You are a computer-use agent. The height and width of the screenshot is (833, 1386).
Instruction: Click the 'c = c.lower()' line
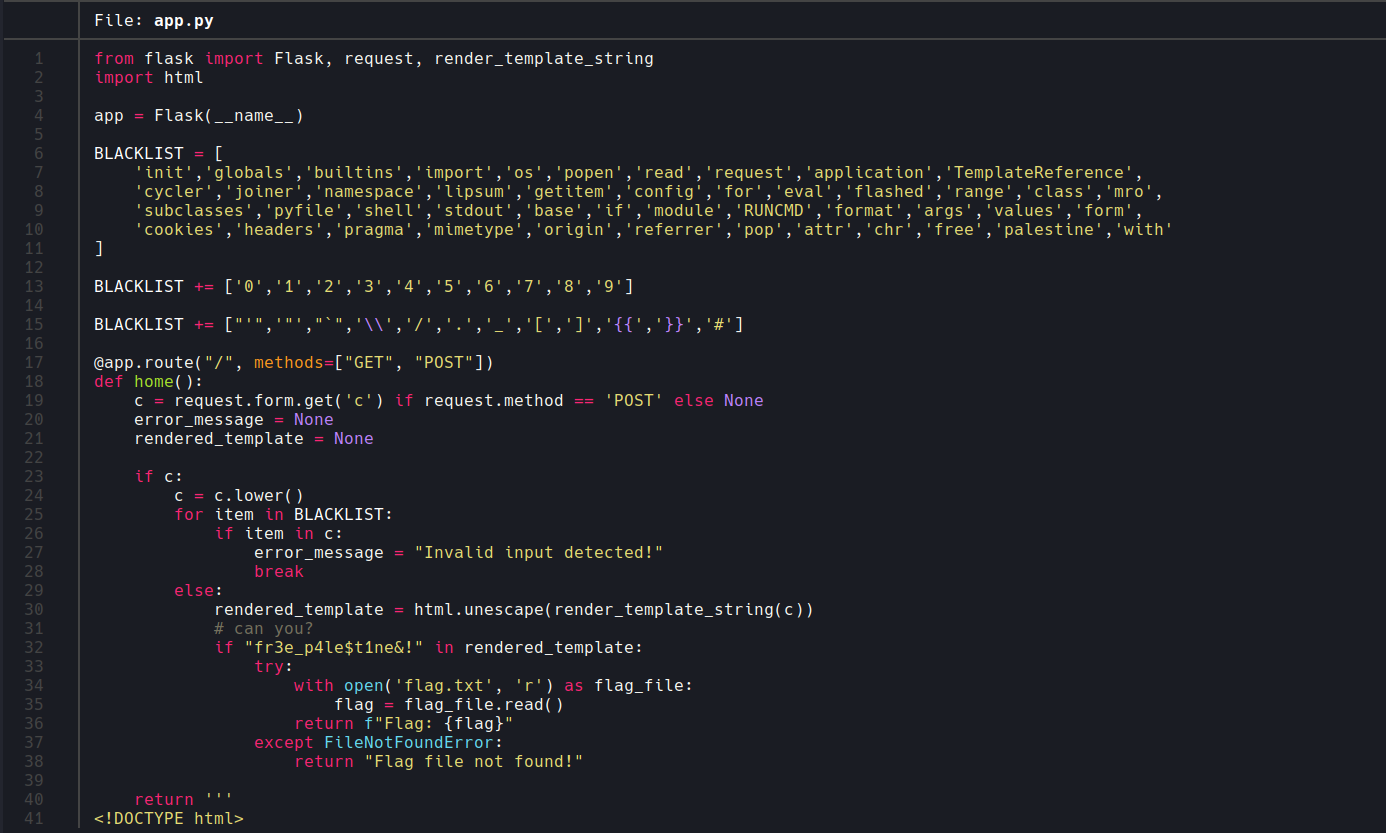pyautogui.click(x=239, y=495)
